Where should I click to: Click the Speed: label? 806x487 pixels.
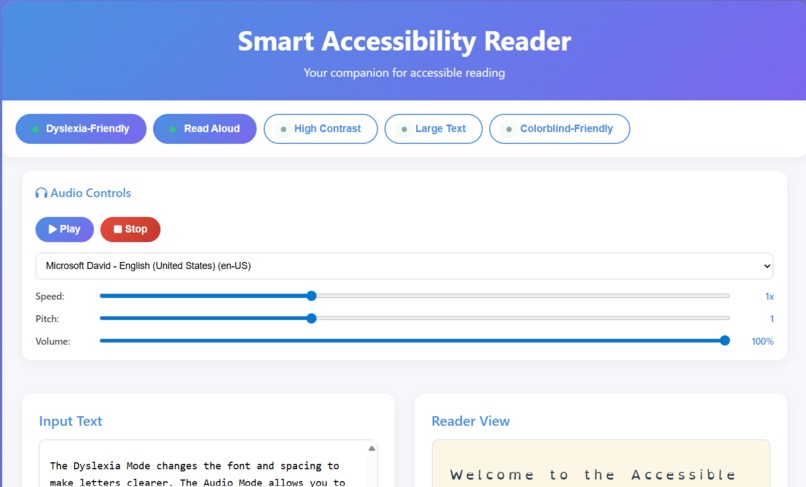coord(50,296)
